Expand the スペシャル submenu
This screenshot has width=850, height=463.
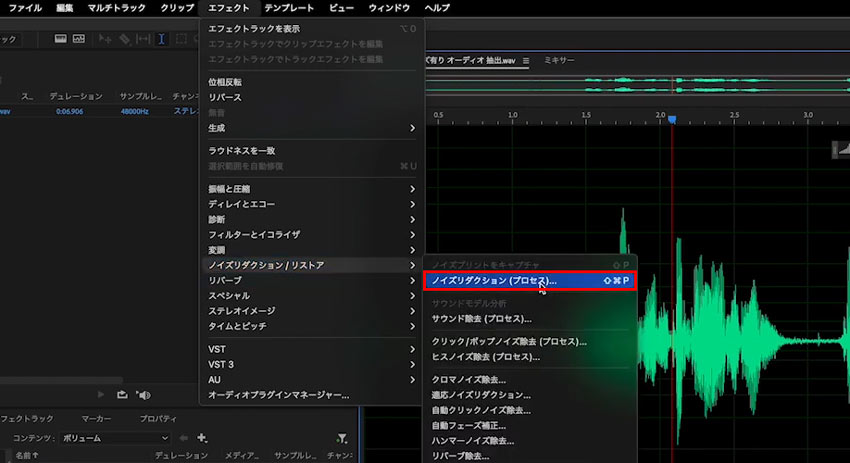pos(311,295)
